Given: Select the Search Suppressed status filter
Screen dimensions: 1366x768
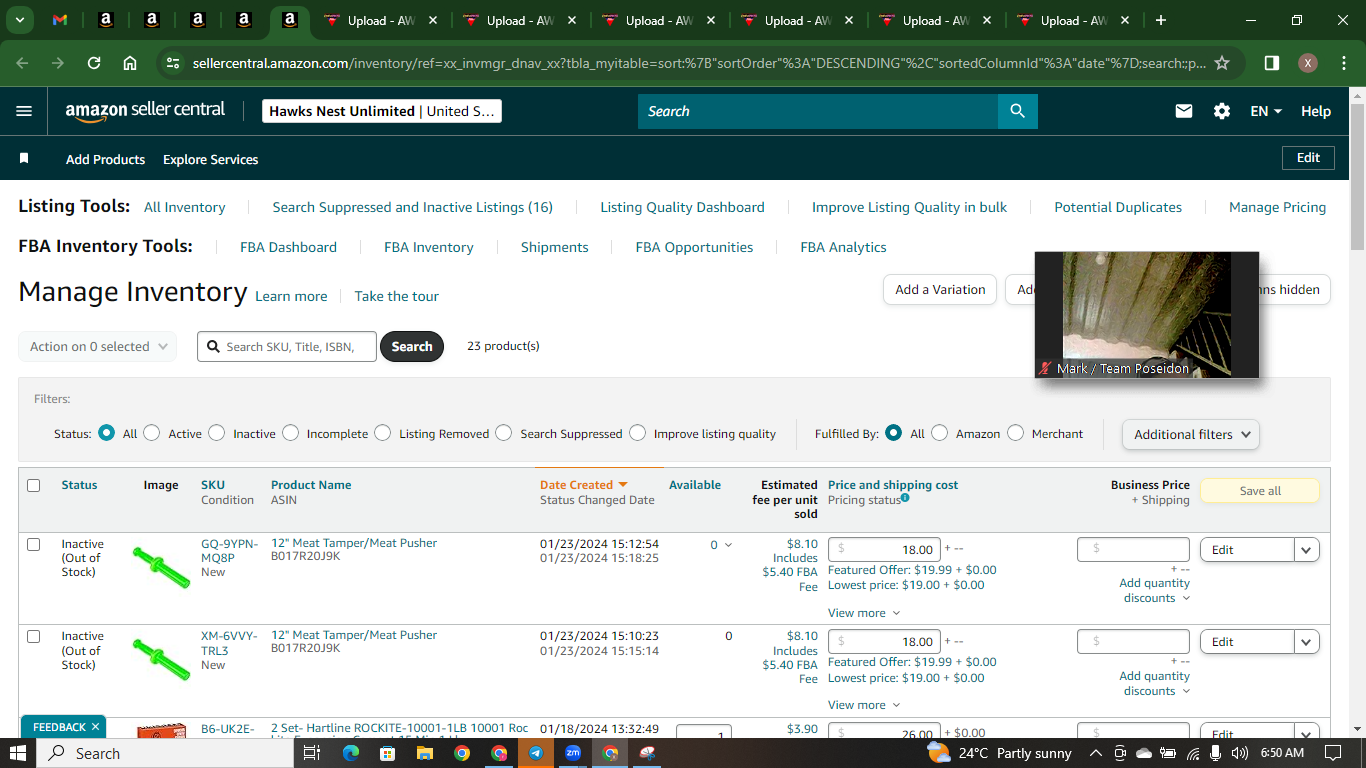Looking at the screenshot, I should click(x=504, y=433).
